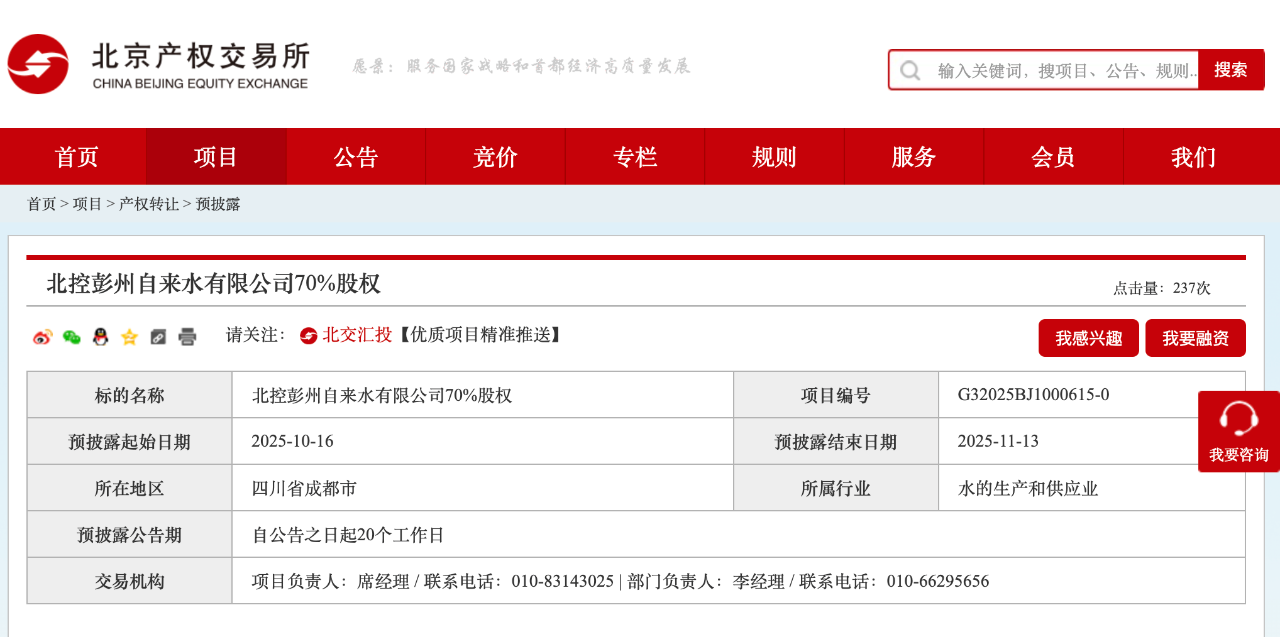This screenshot has width=1280, height=637.
Task: Open the 首页 navigation menu item
Action: 77,157
